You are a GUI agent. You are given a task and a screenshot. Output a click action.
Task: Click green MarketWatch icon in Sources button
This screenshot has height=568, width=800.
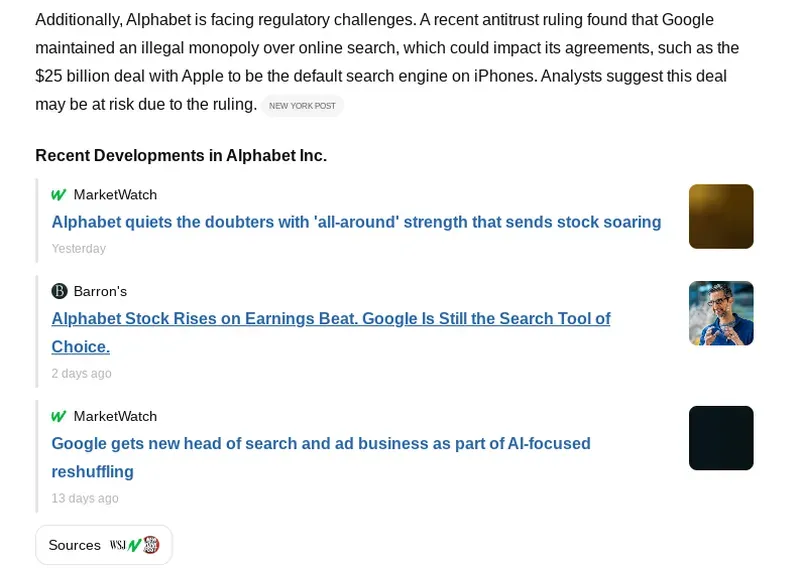coord(135,545)
